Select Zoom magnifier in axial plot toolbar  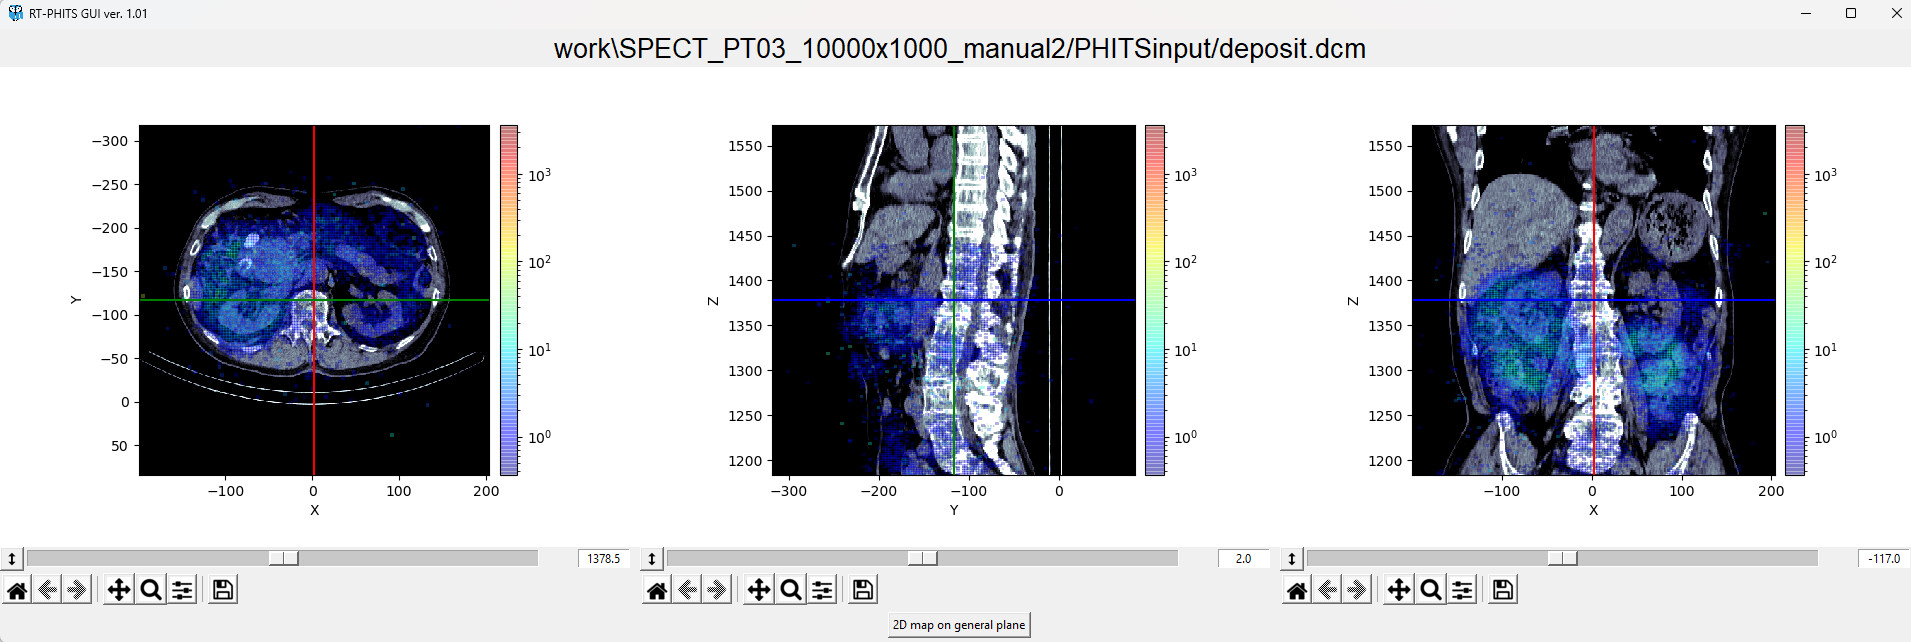151,590
